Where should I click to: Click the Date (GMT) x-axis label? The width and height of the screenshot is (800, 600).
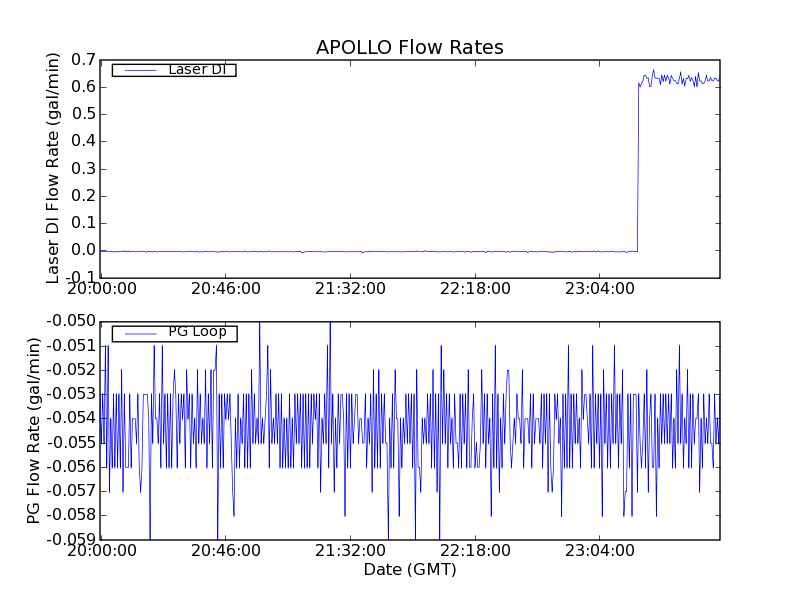pyautogui.click(x=409, y=570)
